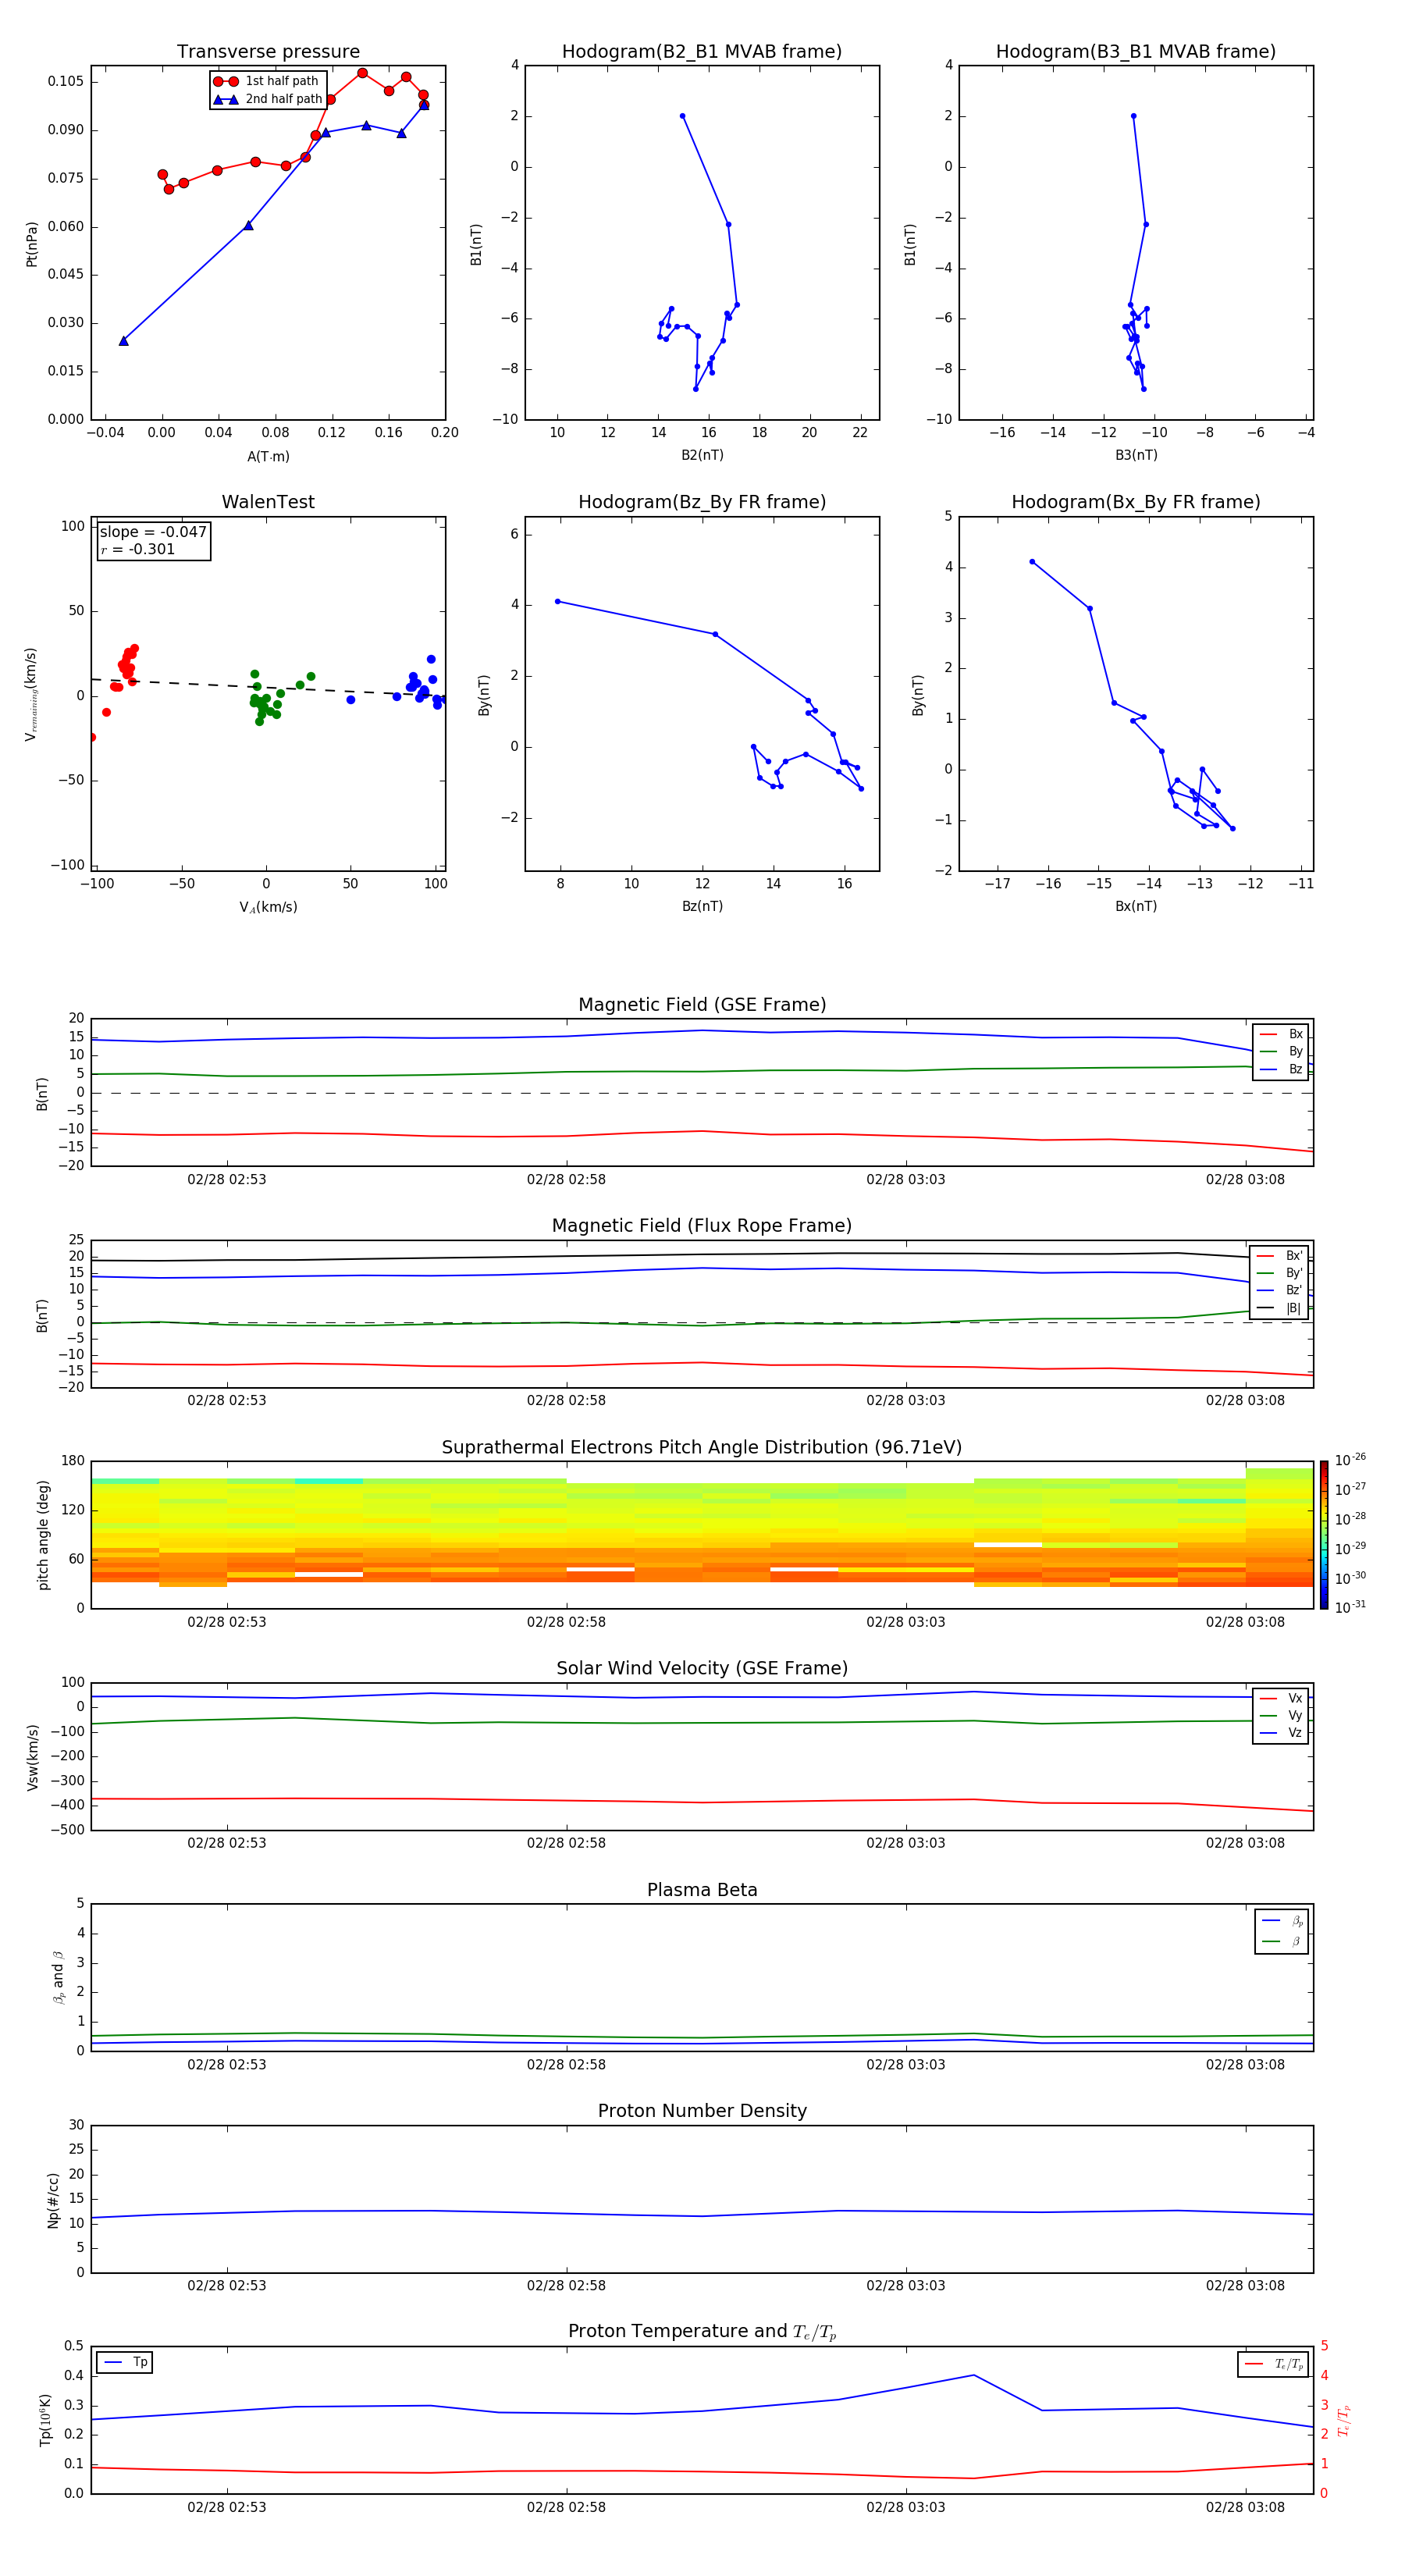Click the '1st half path' legend entry
The height and width of the screenshot is (2576, 1405).
tap(267, 81)
